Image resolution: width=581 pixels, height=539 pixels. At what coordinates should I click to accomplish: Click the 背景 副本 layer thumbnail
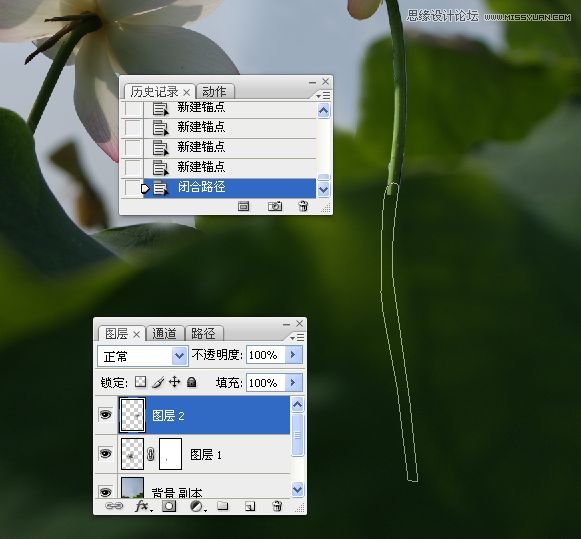[x=132, y=488]
